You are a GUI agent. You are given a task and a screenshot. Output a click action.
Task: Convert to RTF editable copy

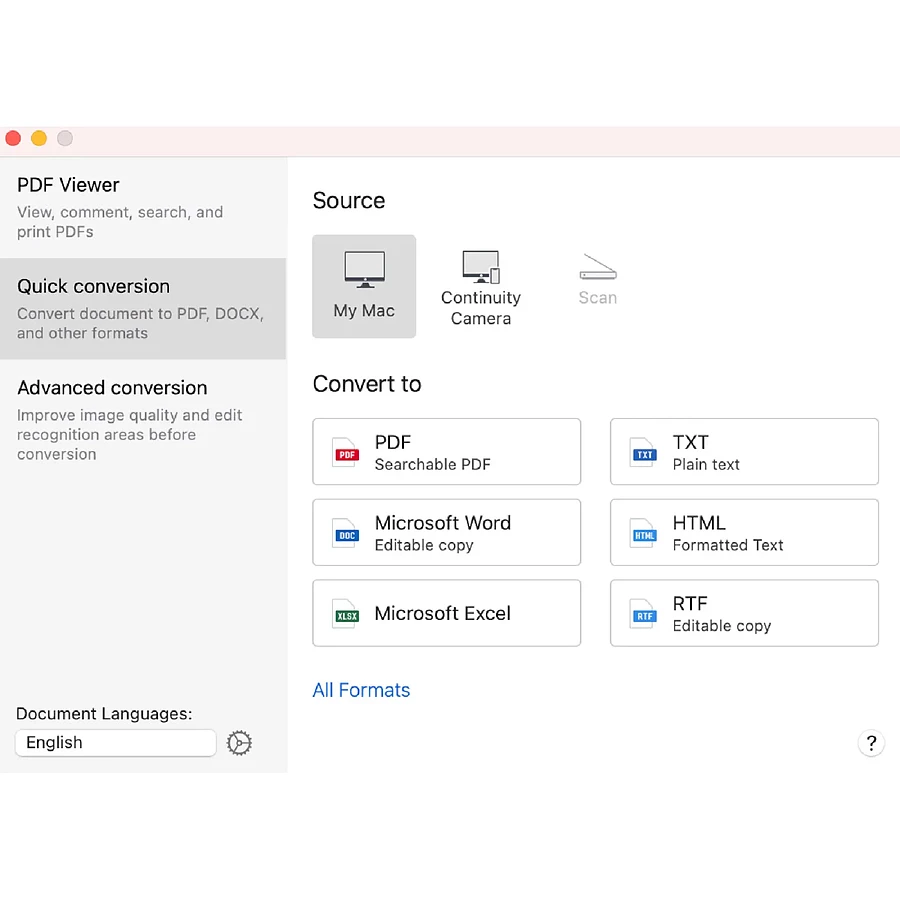click(x=744, y=613)
